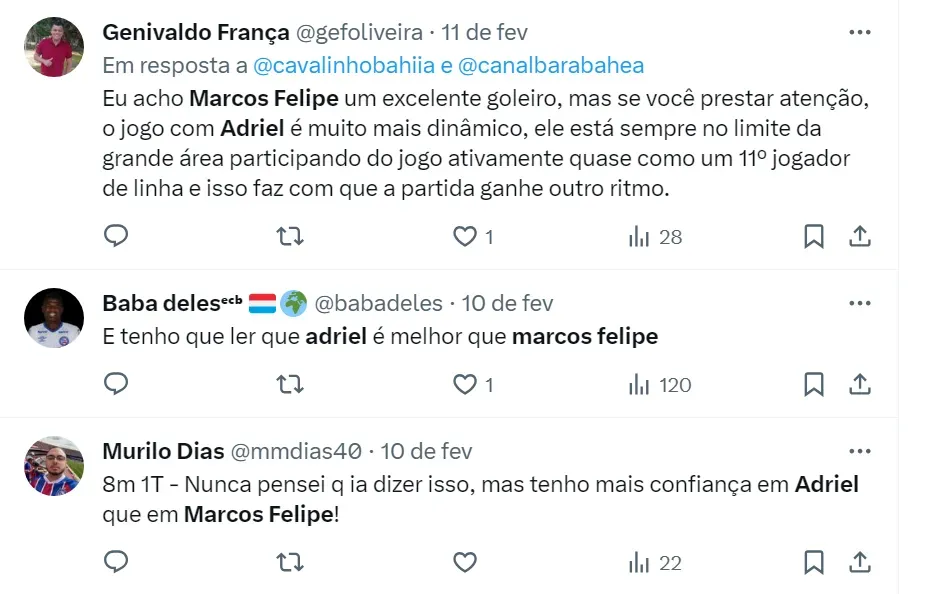The height and width of the screenshot is (594, 927).
Task: Like Genivaldo França's tweet
Action: pyautogui.click(x=465, y=236)
